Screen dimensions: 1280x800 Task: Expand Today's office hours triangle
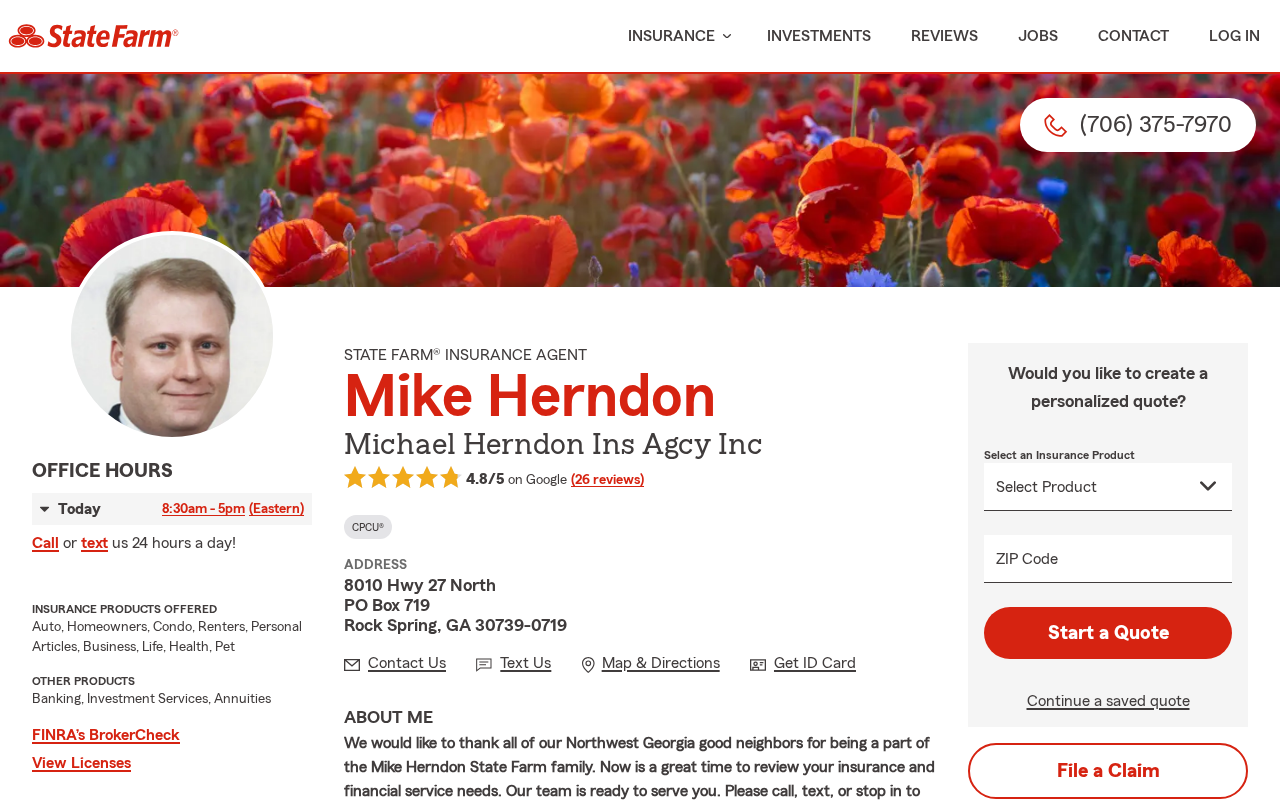point(45,509)
